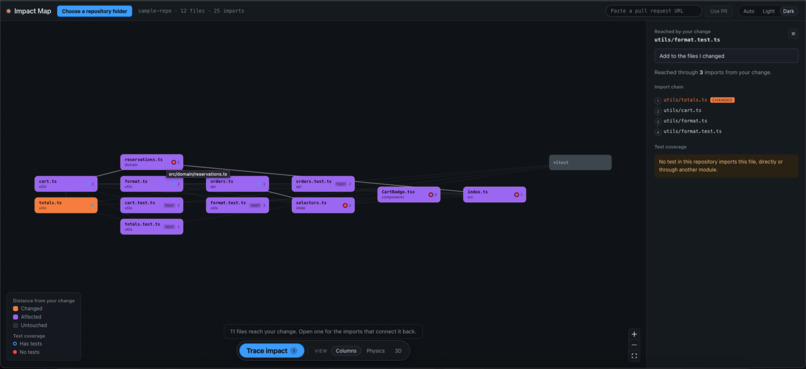This screenshot has width=806, height=369.
Task: Select the 3D view
Action: coord(398,350)
